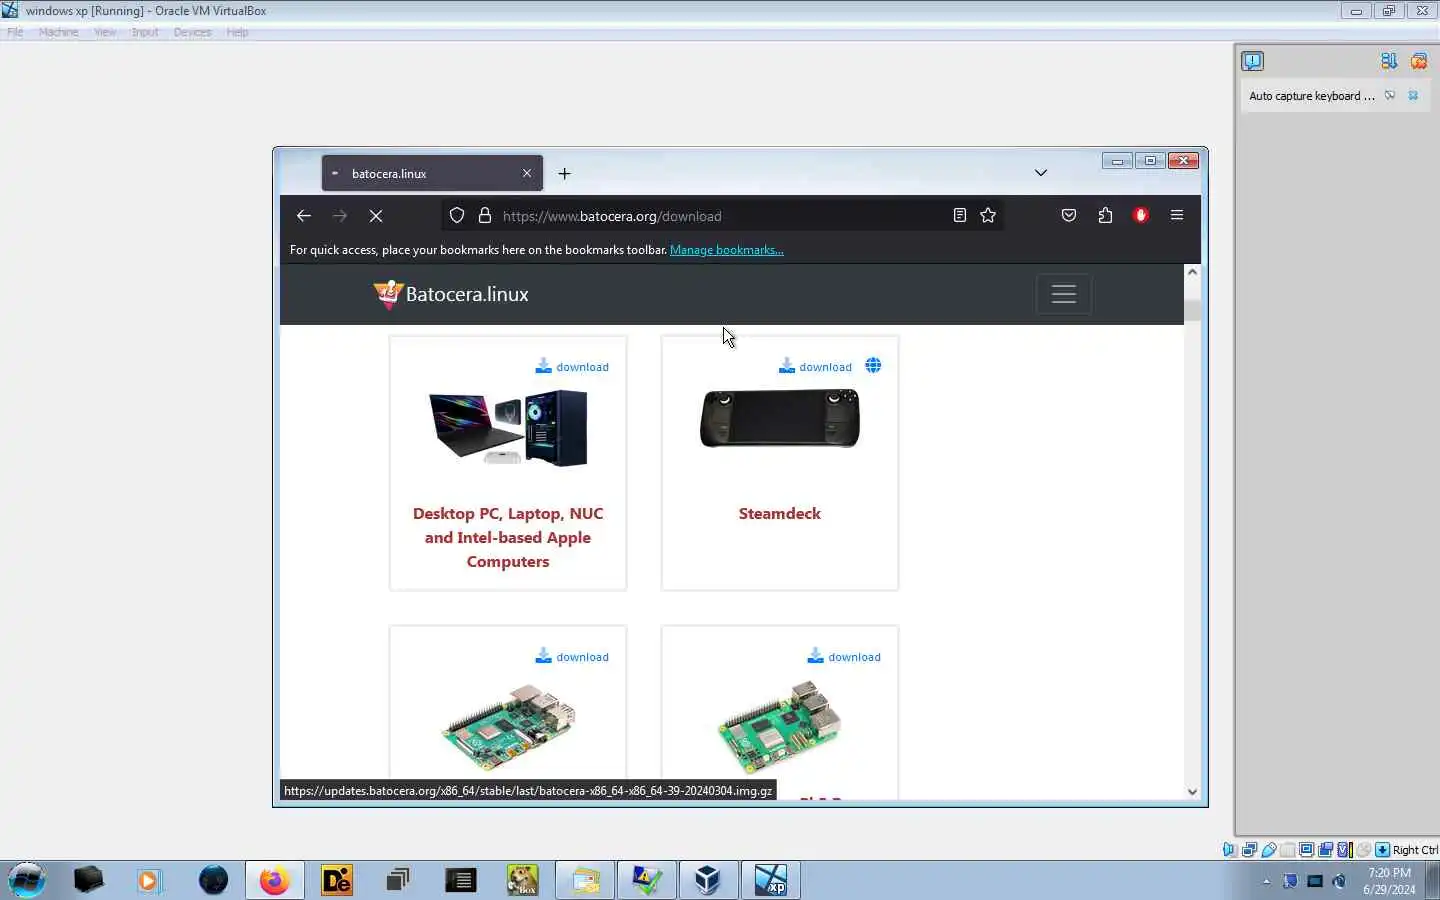Click the red uBlock extension icon

(x=1141, y=215)
